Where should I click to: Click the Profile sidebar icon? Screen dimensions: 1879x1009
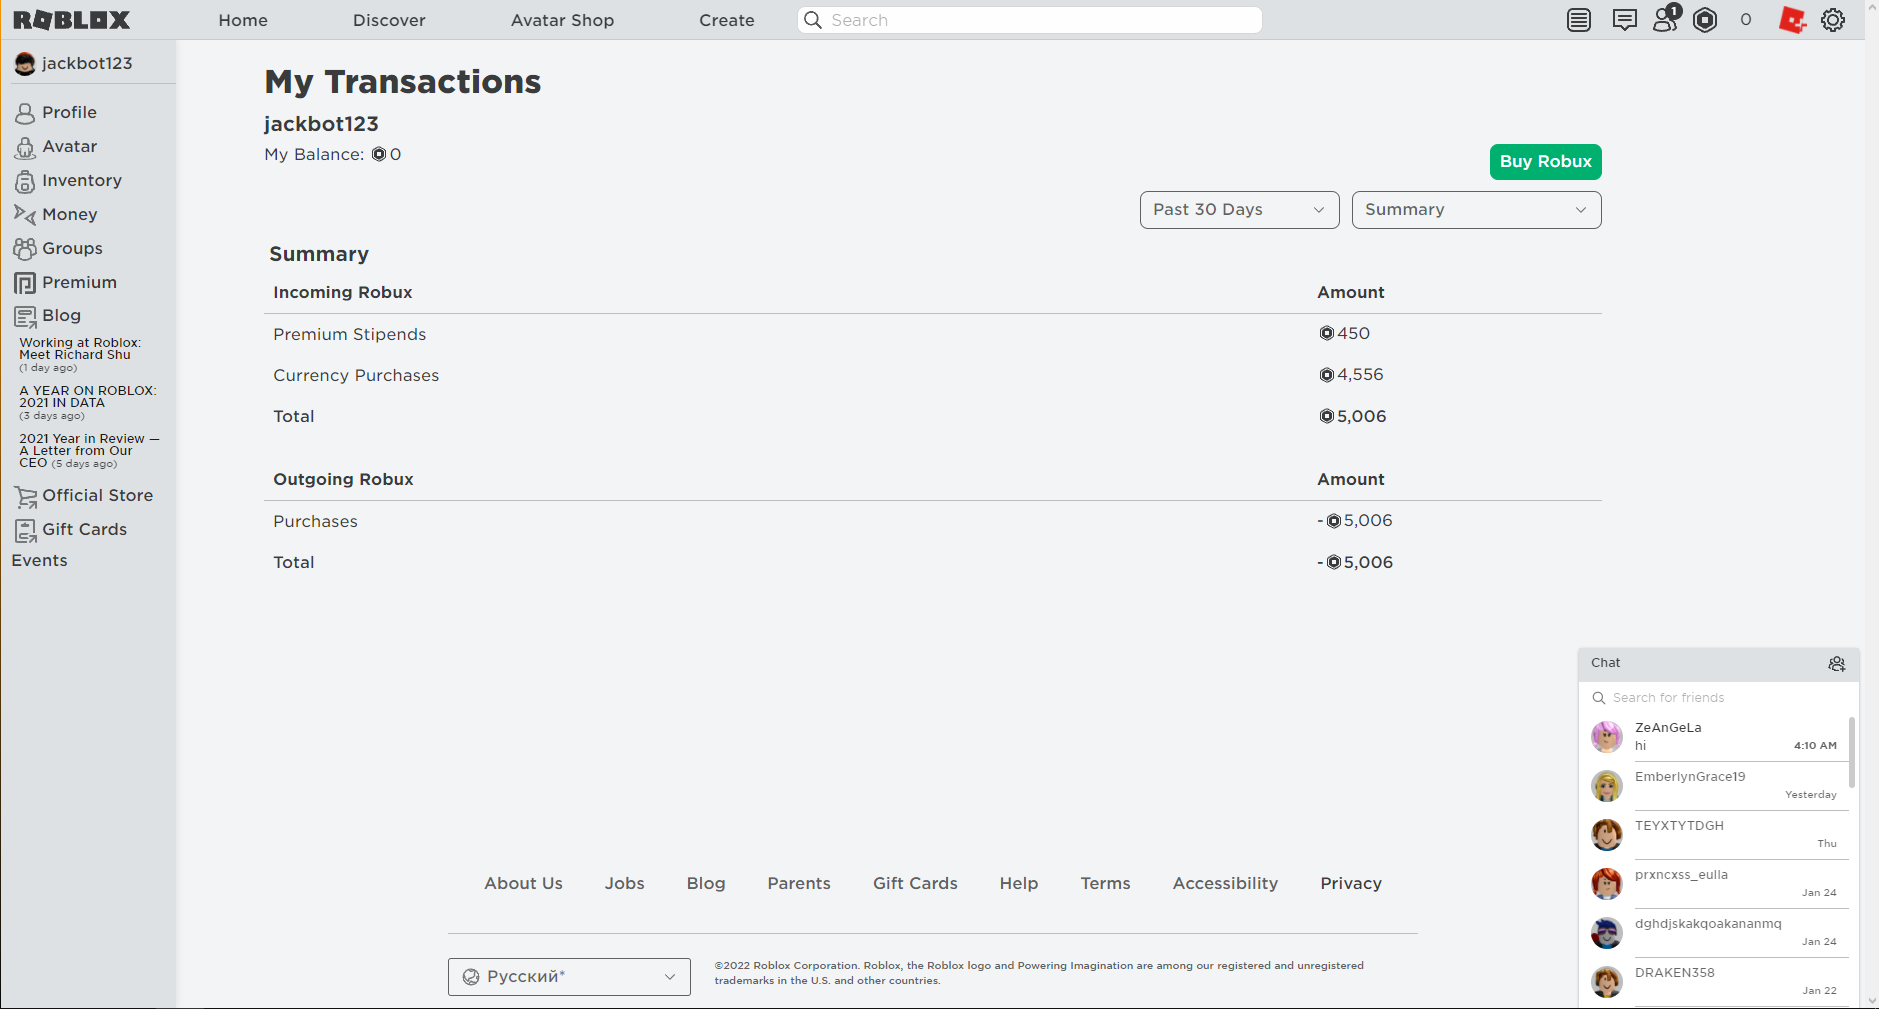coord(25,113)
